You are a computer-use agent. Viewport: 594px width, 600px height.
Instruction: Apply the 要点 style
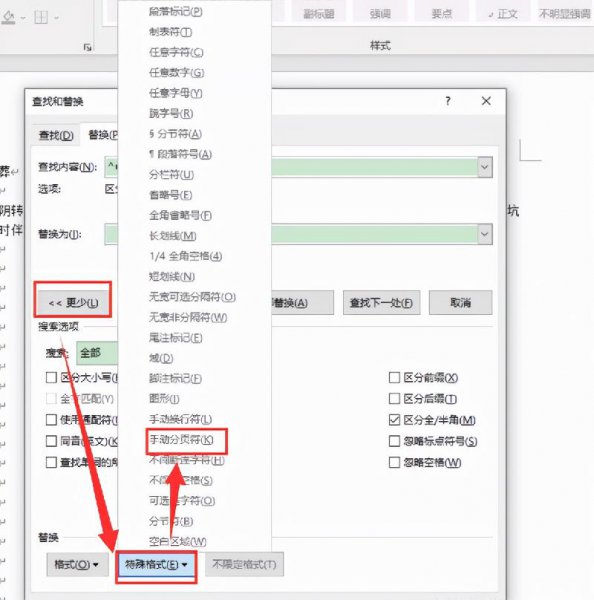(x=442, y=14)
